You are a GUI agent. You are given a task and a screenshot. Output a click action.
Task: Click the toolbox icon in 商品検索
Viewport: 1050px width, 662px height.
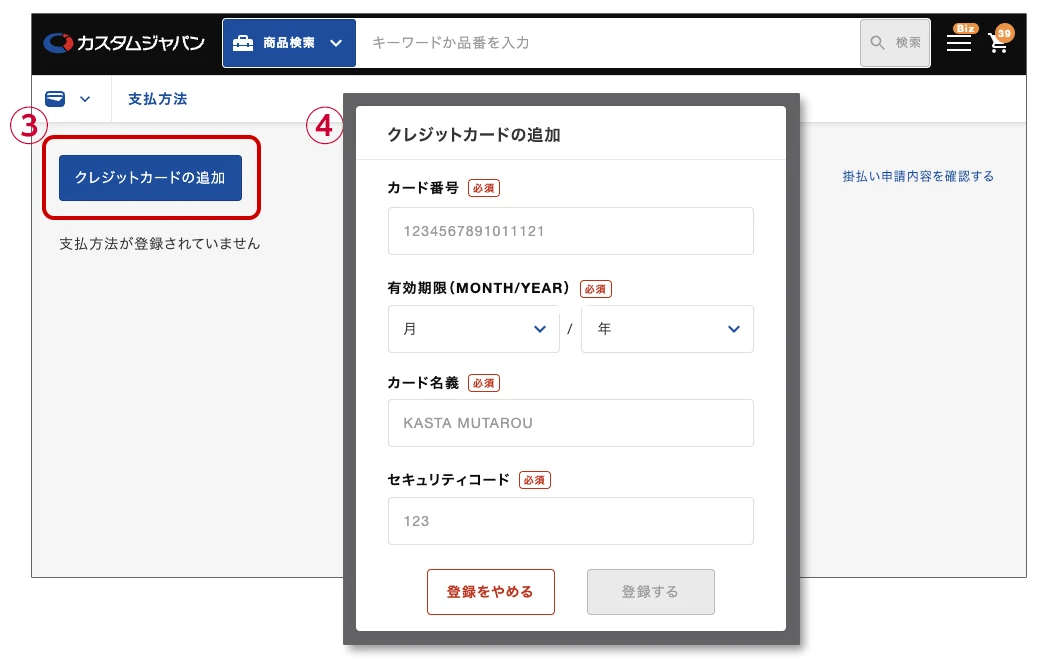pos(242,43)
